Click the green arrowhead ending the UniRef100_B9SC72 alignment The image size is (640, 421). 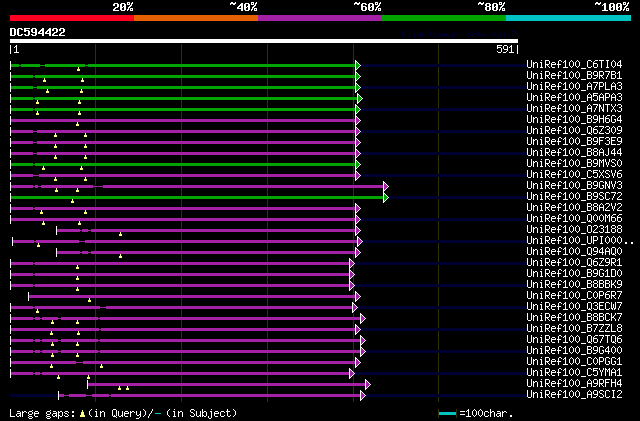pos(386,198)
